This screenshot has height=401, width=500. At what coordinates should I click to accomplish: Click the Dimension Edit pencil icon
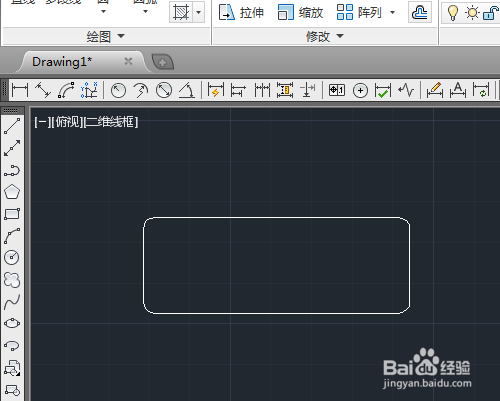point(435,90)
